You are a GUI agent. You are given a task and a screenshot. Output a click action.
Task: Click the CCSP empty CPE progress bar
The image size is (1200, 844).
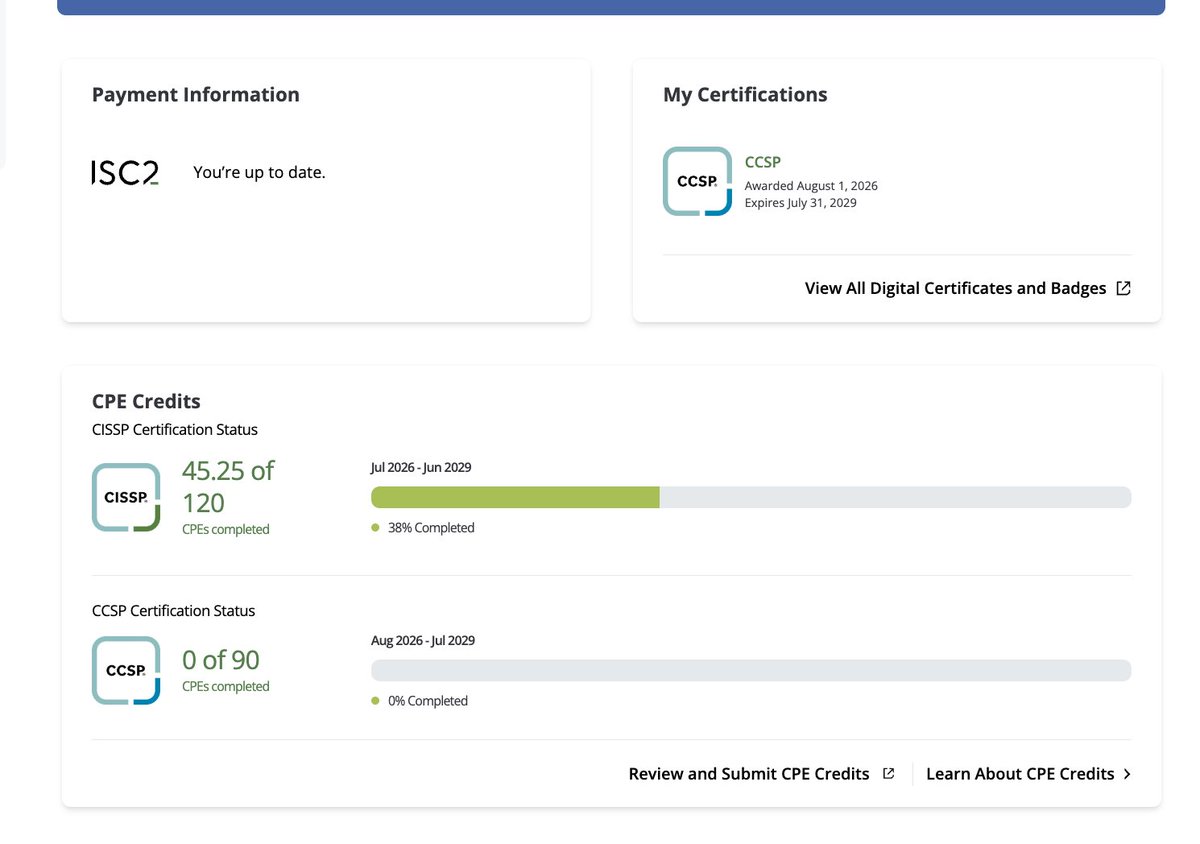tap(751, 670)
